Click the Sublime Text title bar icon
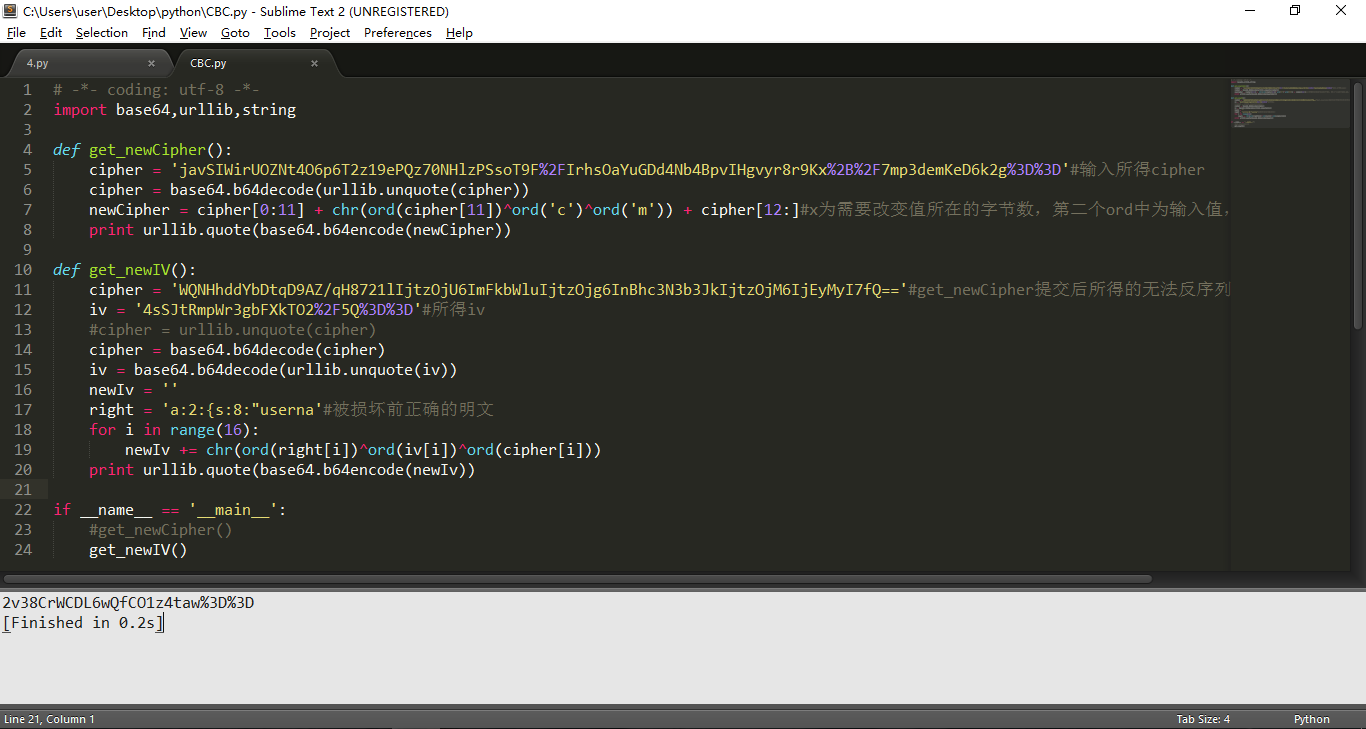The width and height of the screenshot is (1366, 729). pyautogui.click(x=10, y=11)
